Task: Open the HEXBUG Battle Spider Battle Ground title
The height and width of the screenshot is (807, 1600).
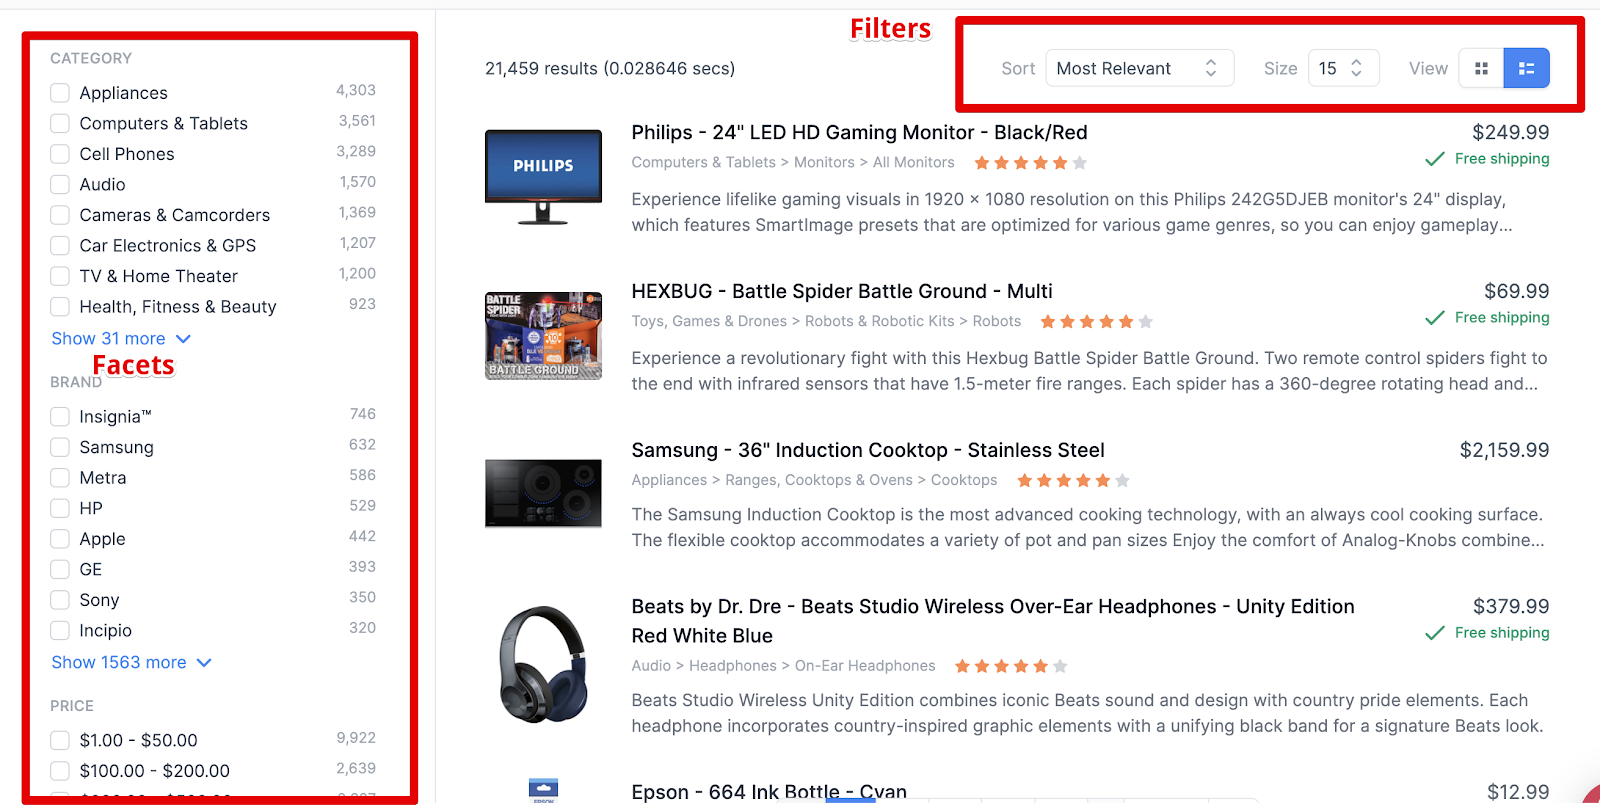Action: 842,292
